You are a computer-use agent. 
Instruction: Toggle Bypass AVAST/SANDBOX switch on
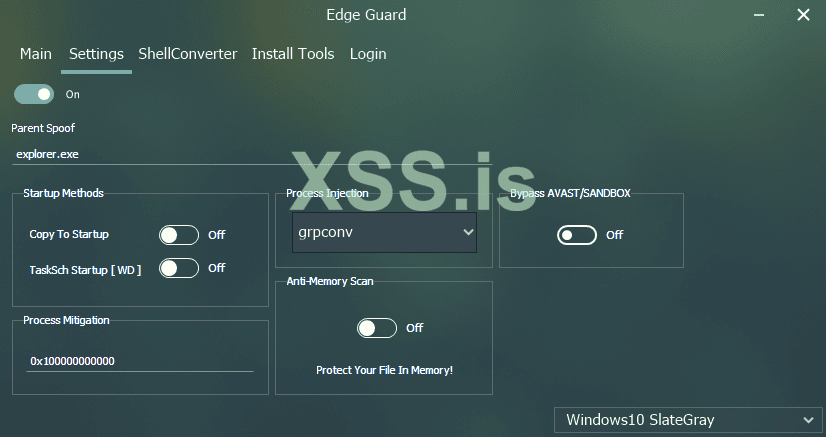tap(577, 235)
